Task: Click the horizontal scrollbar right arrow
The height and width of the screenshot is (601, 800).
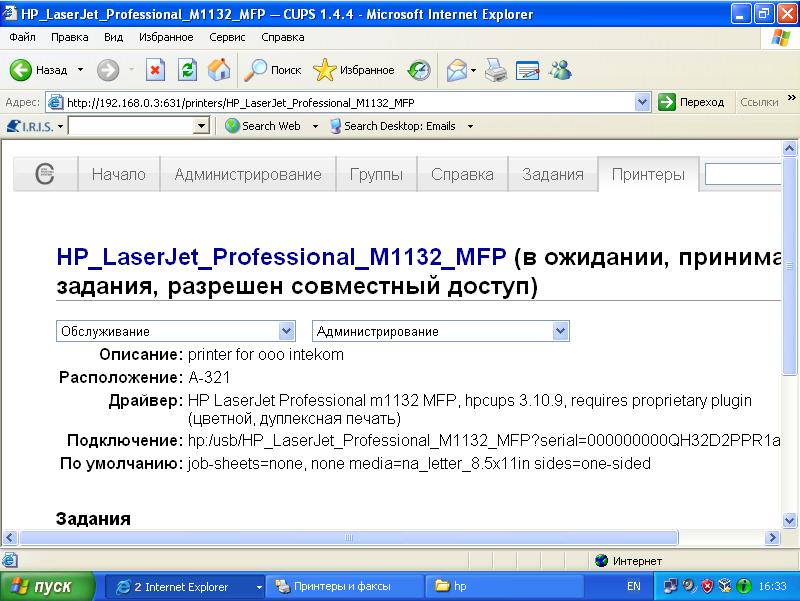Action: (x=772, y=537)
